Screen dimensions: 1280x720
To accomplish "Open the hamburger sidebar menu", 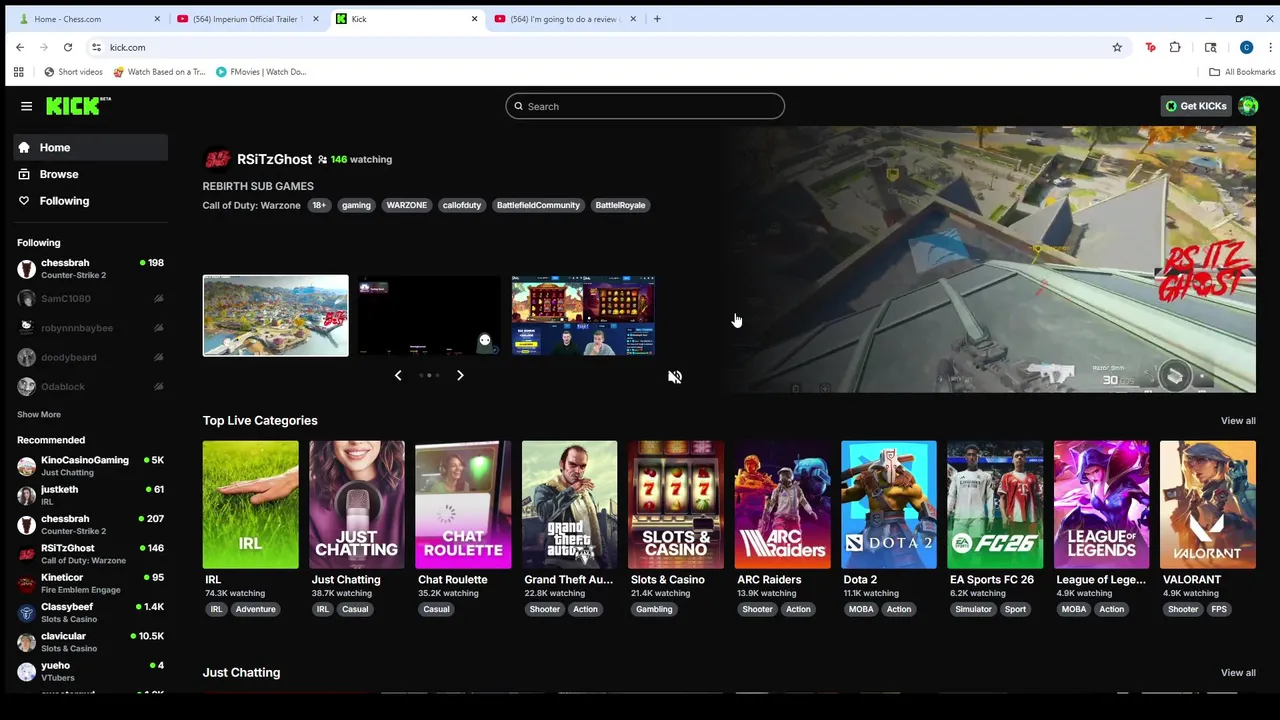I will click(x=26, y=106).
